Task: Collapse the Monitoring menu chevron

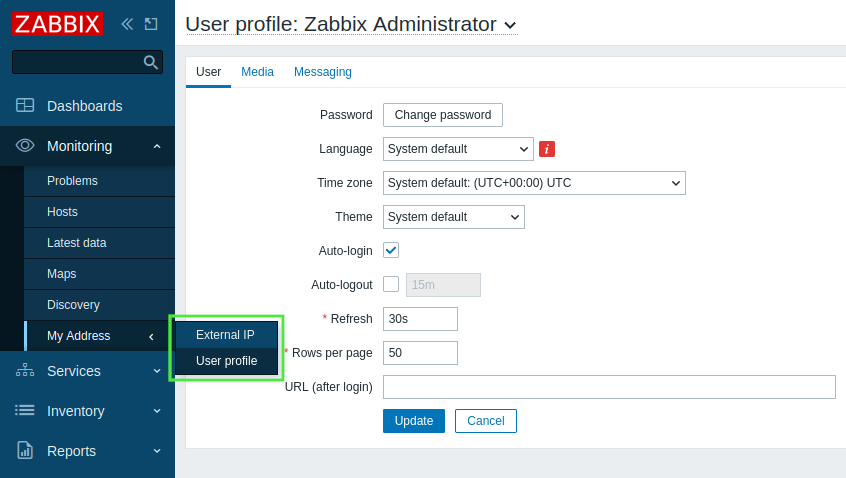Action: pos(157,146)
